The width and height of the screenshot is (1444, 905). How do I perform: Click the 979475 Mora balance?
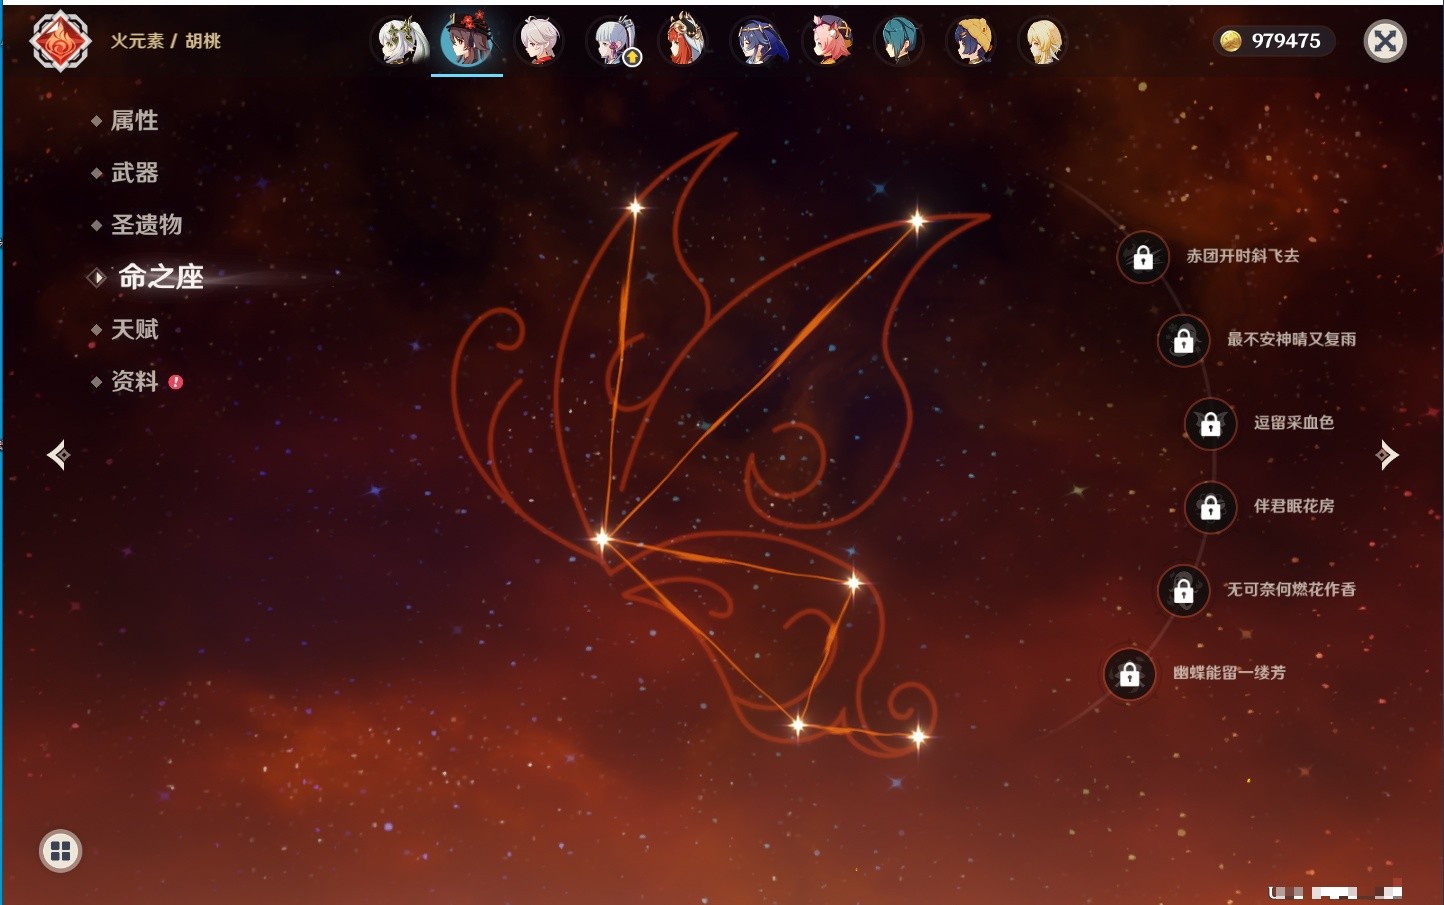coord(1286,41)
